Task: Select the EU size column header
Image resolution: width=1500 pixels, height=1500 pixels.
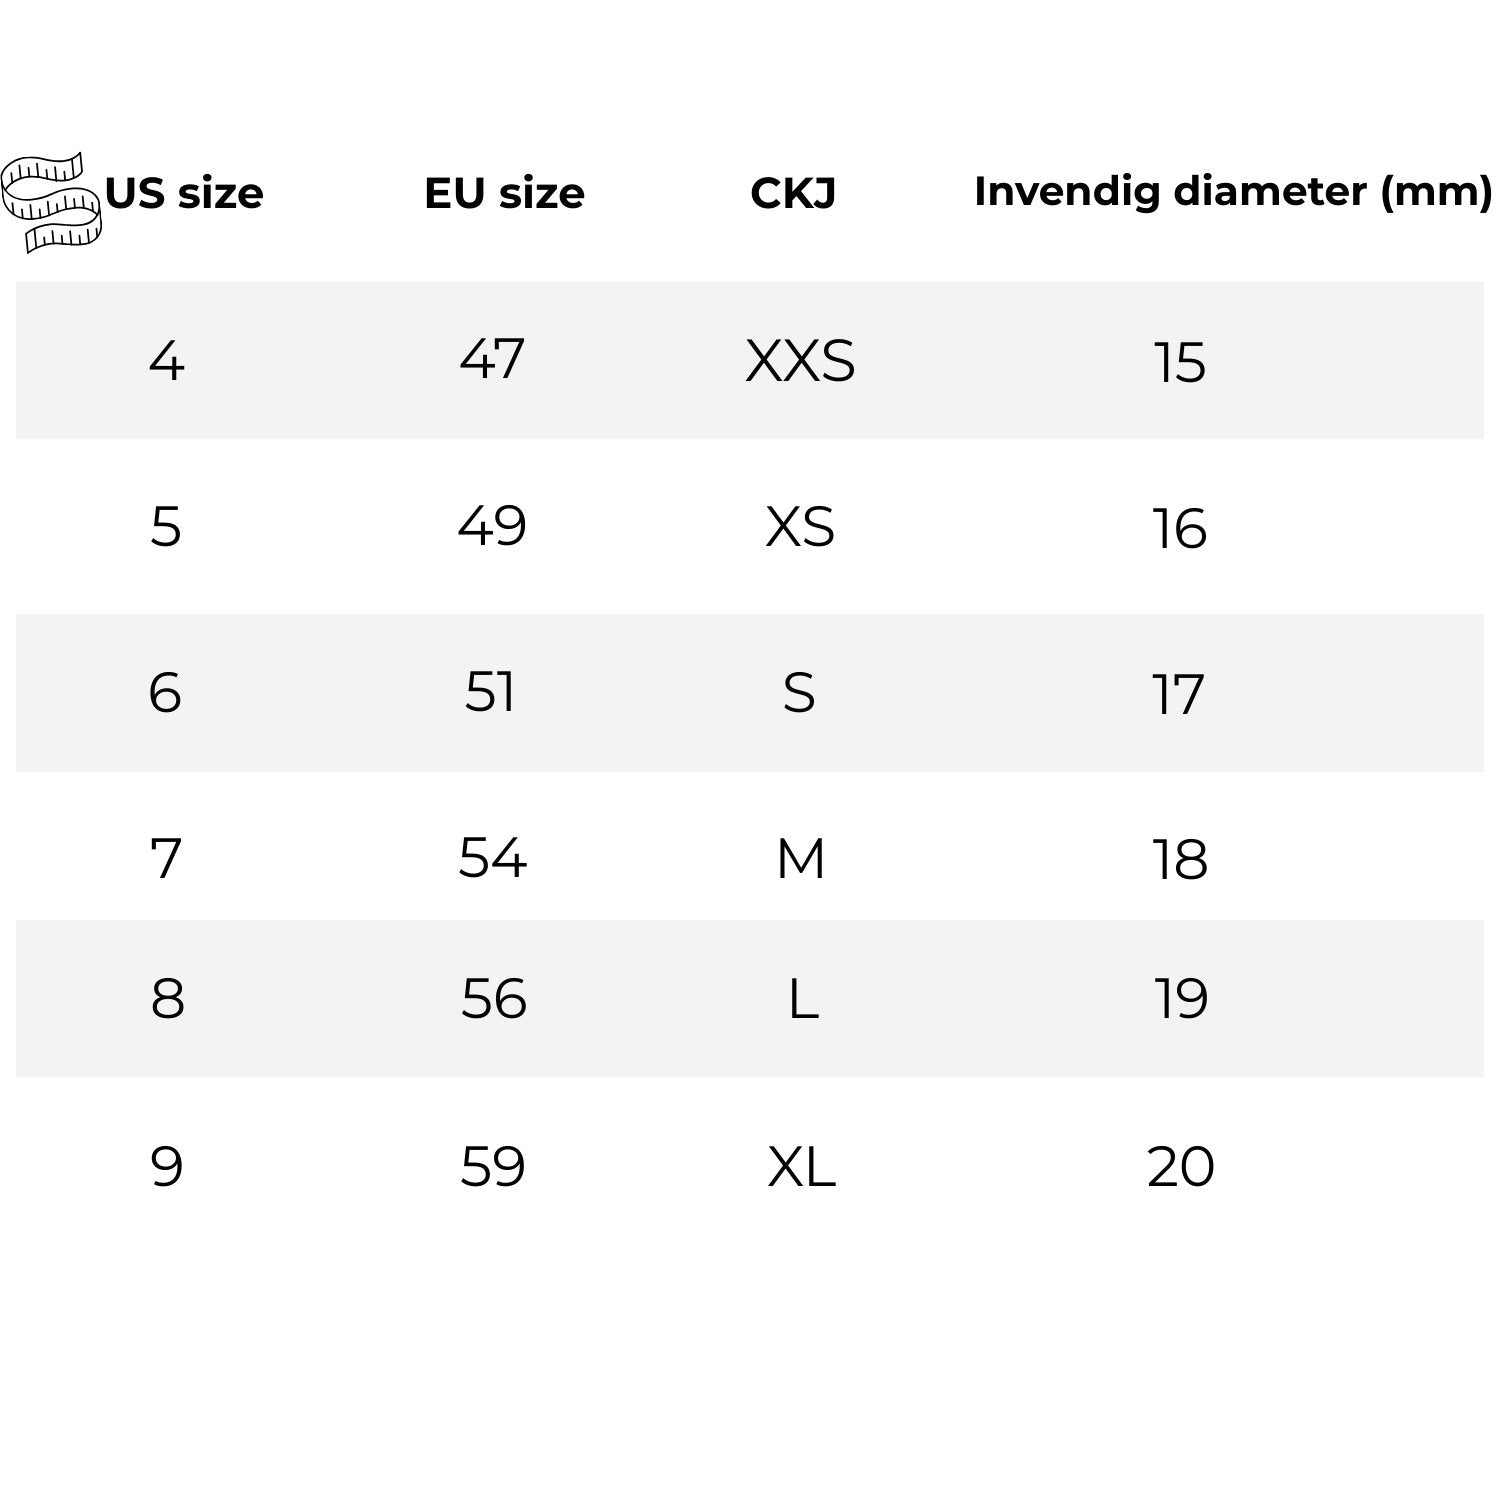Action: pos(504,193)
